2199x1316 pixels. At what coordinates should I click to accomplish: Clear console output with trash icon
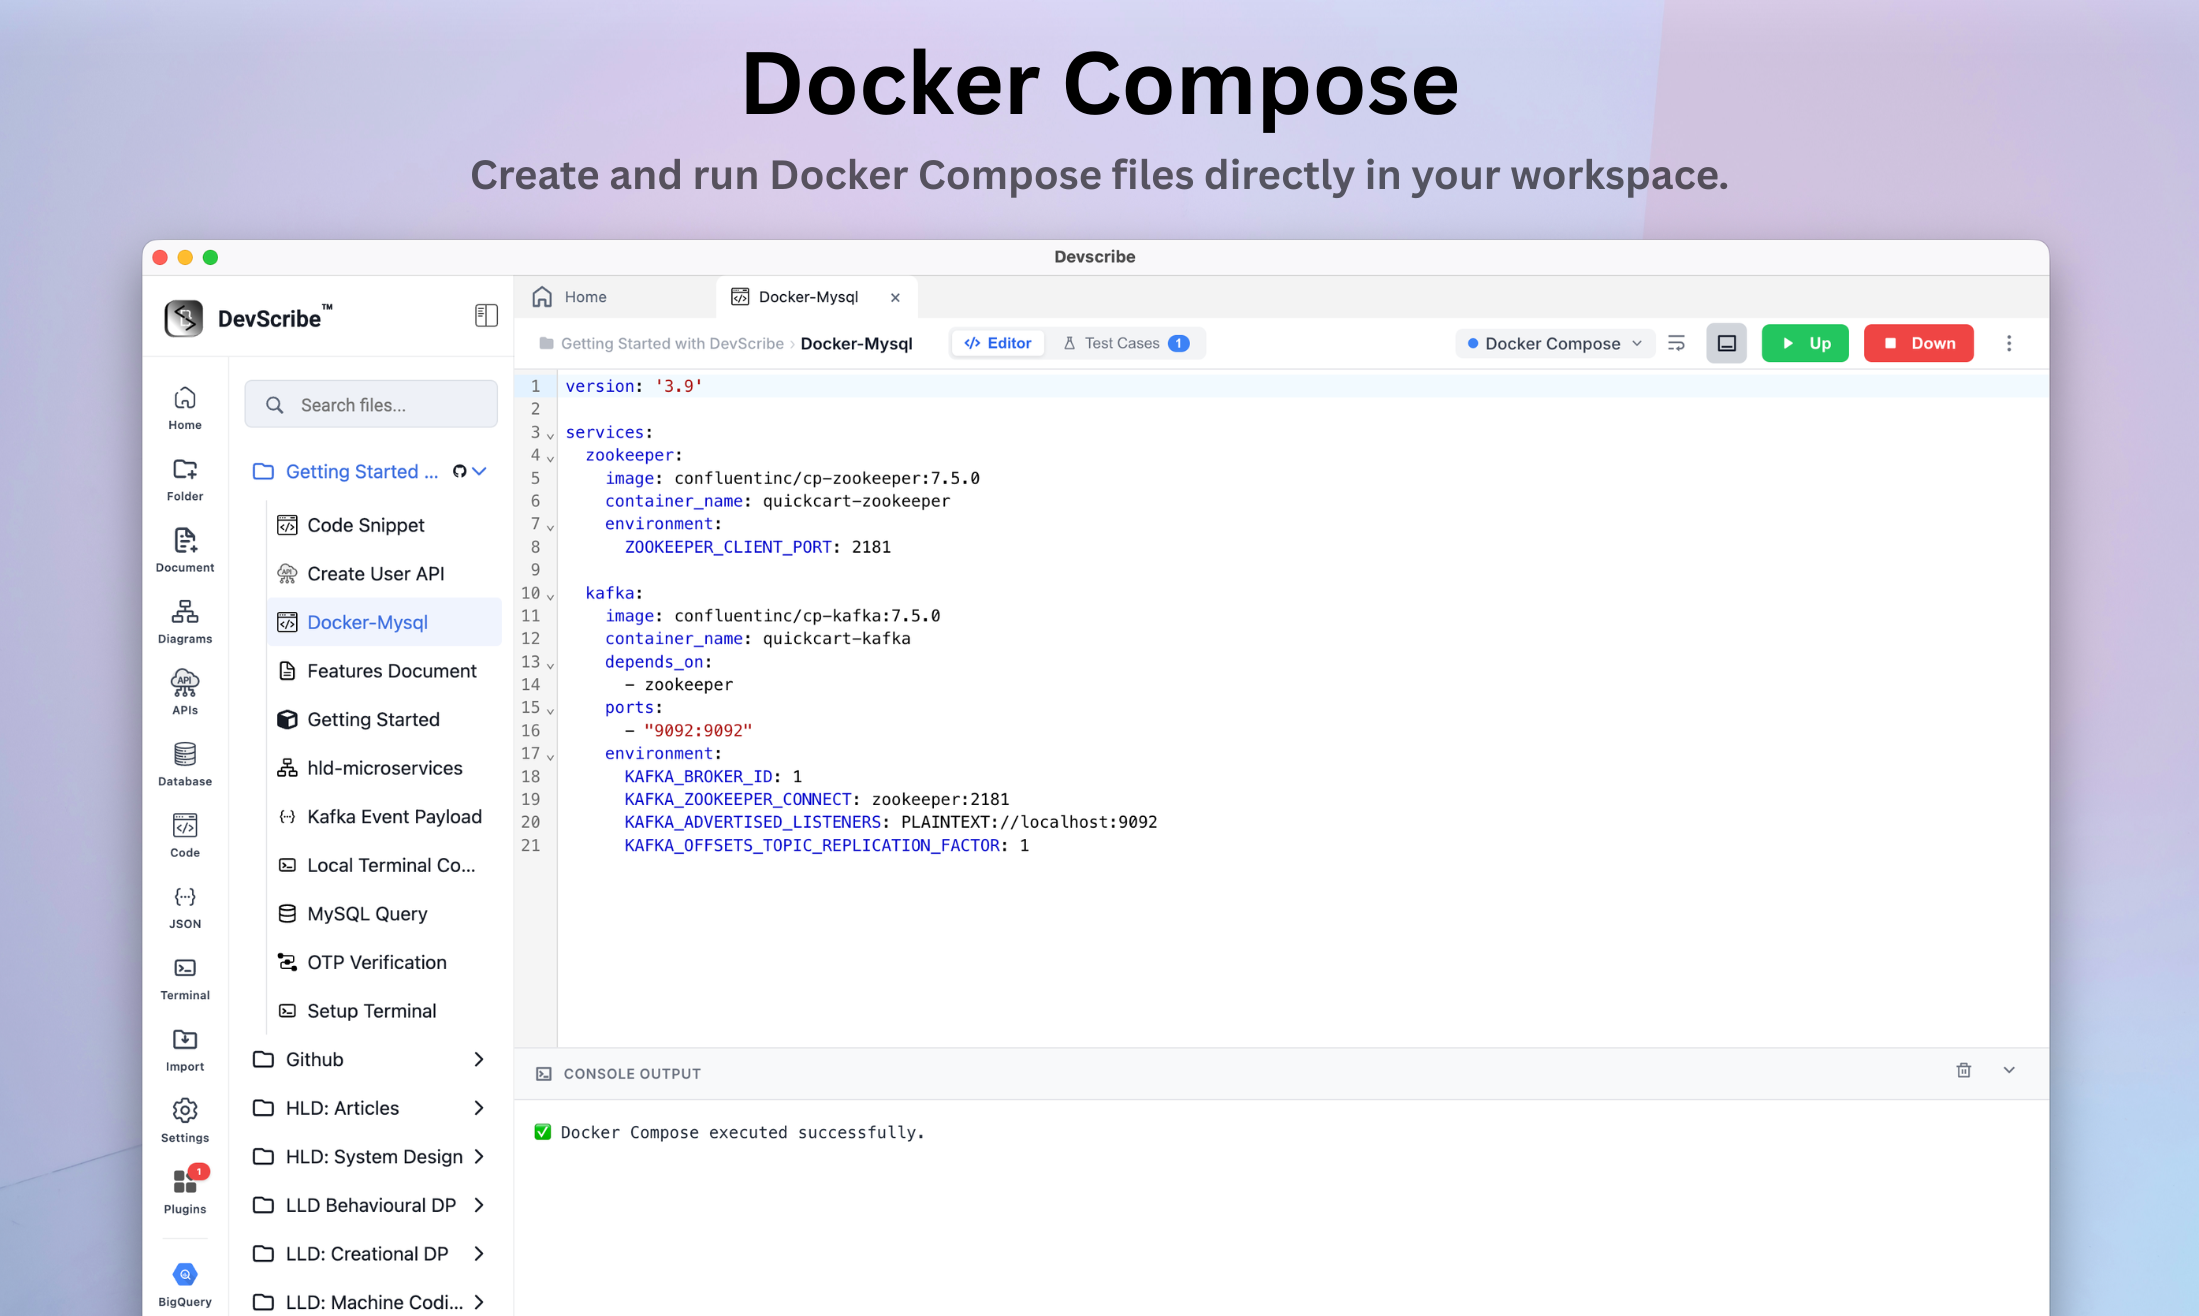1963,1071
